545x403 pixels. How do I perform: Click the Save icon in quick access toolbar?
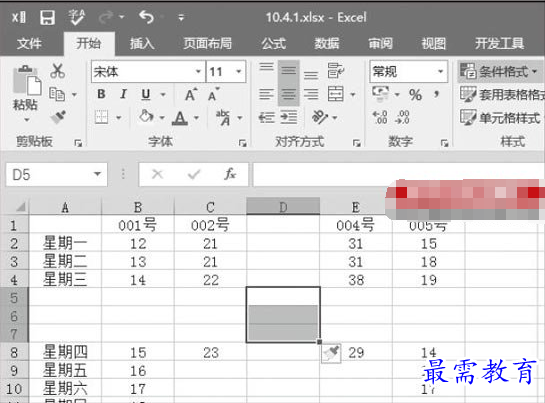click(47, 17)
